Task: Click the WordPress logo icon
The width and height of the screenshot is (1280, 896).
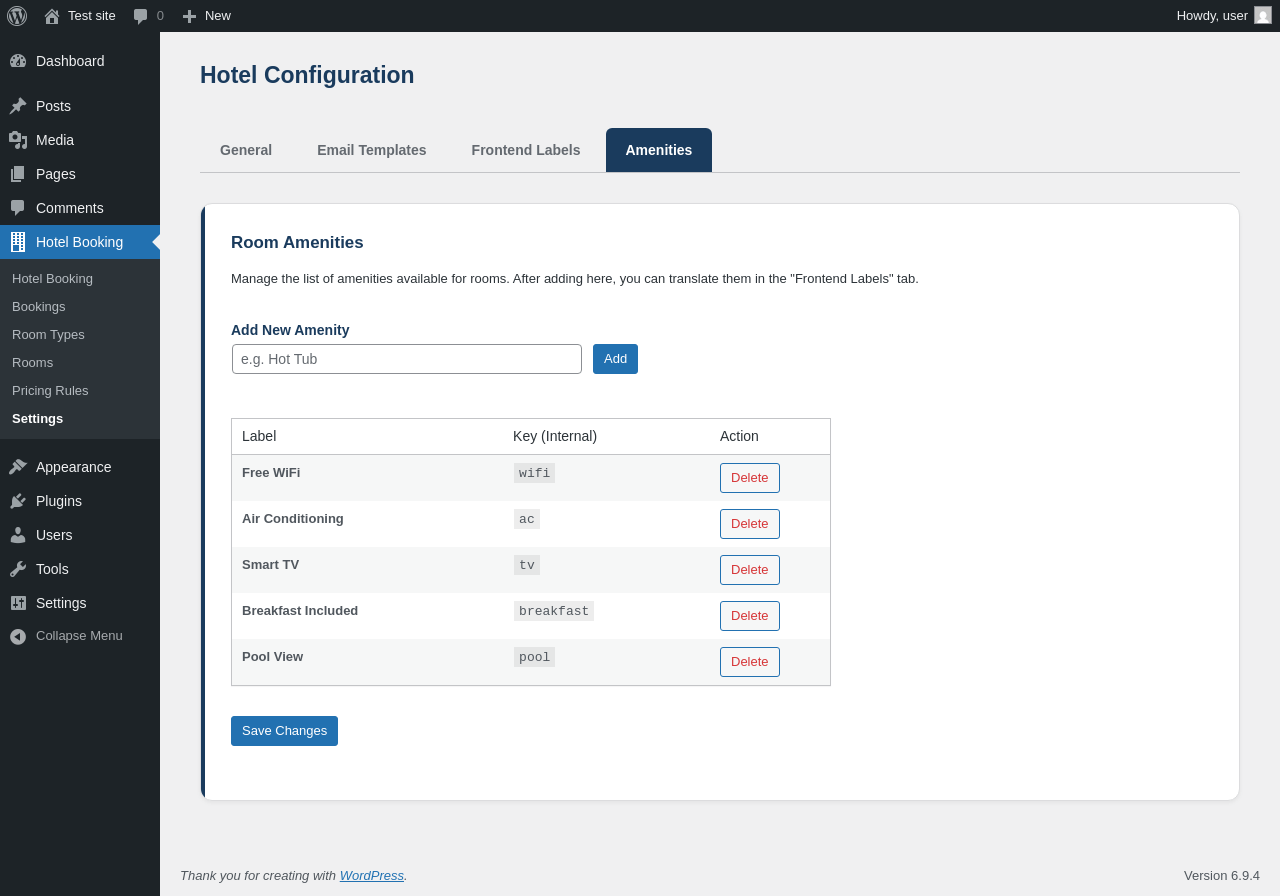Action: coord(17,16)
